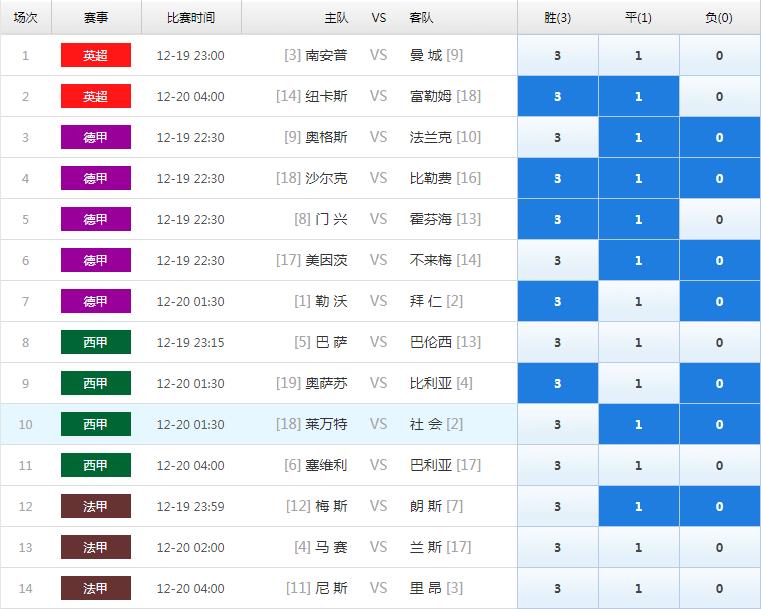Select loss (0) for 塞维利 vs 巴利亚

click(x=720, y=465)
